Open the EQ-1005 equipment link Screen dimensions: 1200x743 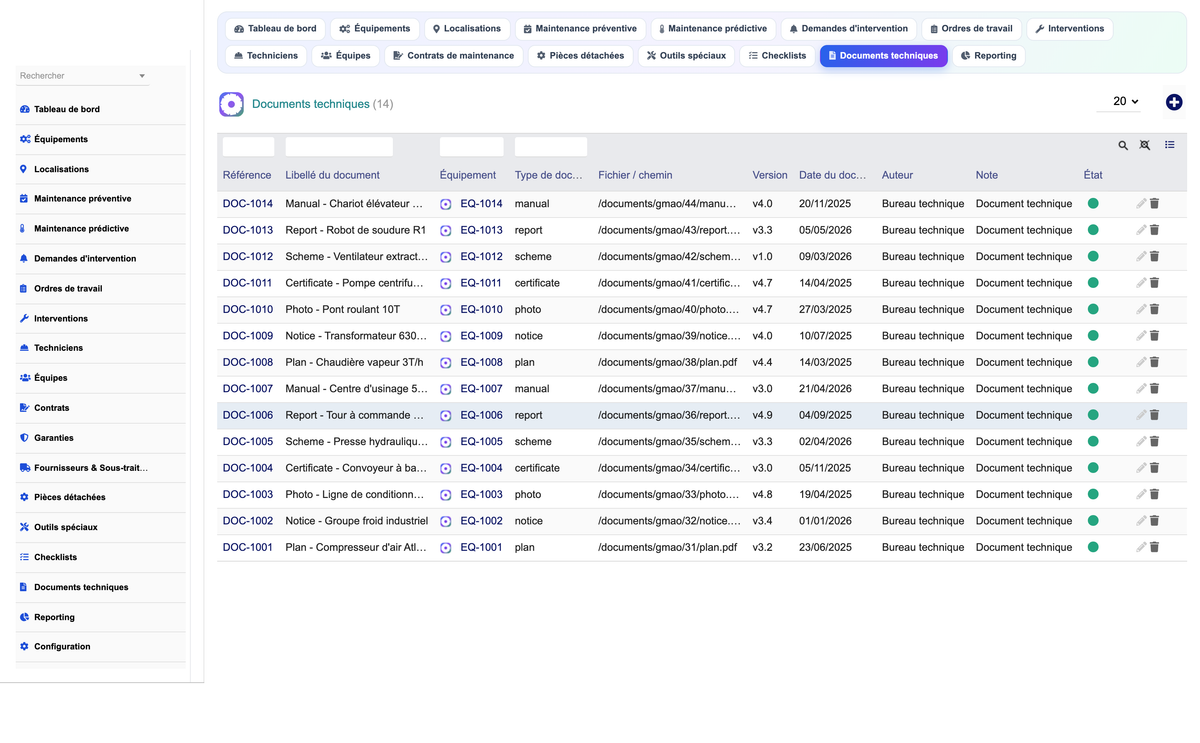[481, 441]
